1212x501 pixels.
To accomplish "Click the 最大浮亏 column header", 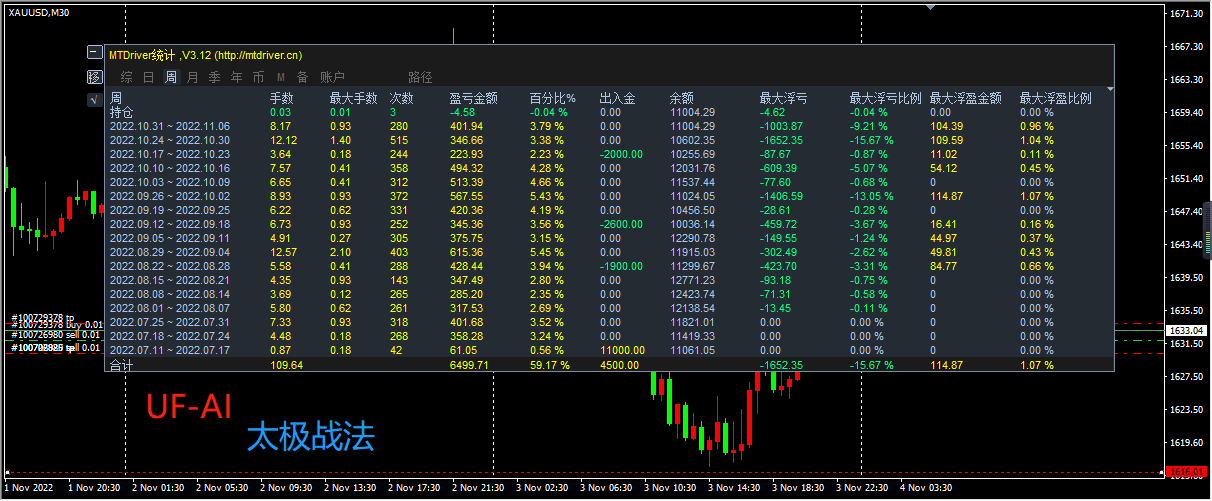I will pos(784,98).
